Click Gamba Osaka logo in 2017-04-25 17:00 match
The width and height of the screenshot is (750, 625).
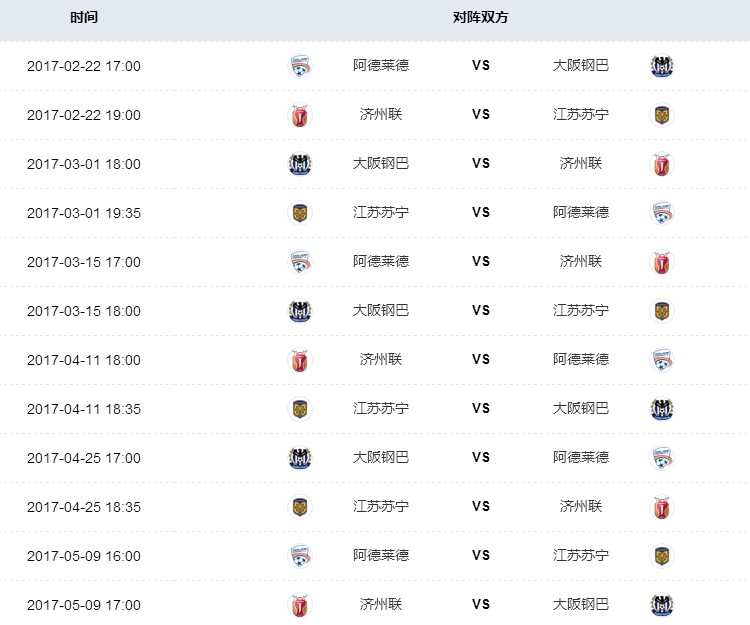tap(299, 458)
